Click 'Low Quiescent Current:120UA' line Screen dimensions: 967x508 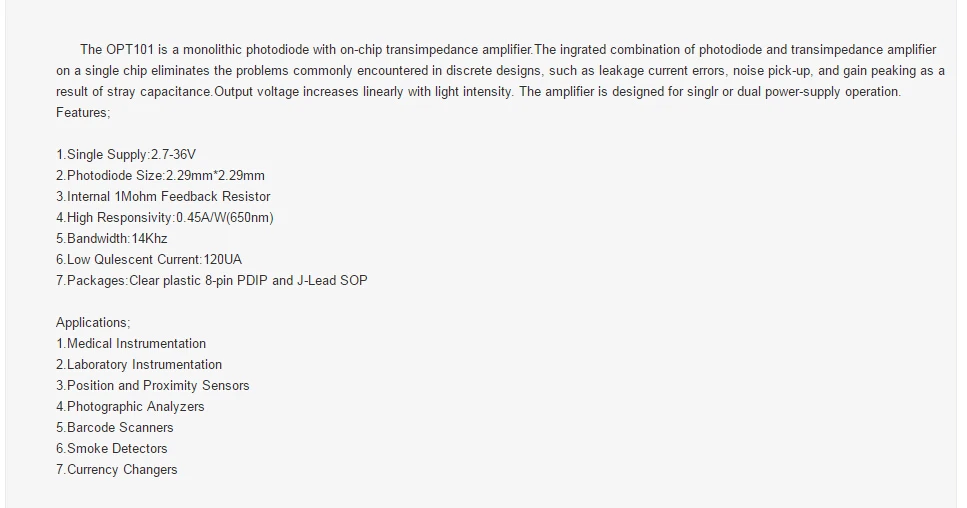(x=149, y=260)
